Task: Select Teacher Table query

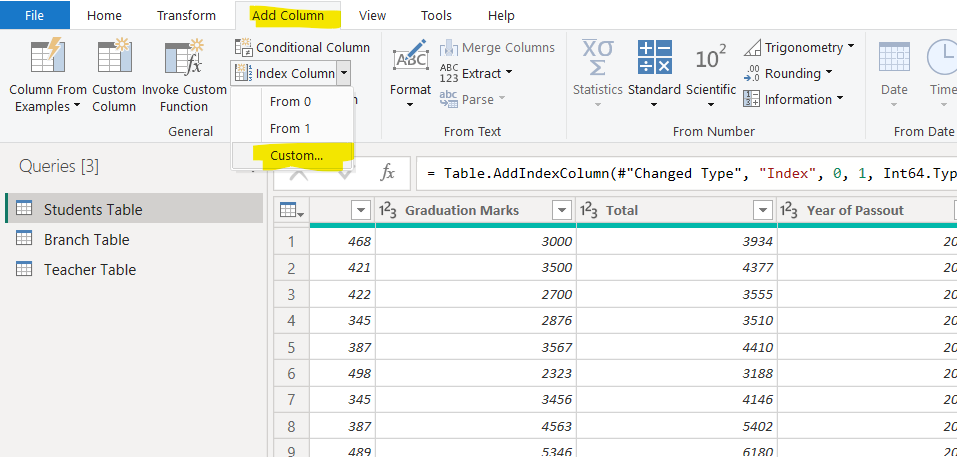Action: 89,270
